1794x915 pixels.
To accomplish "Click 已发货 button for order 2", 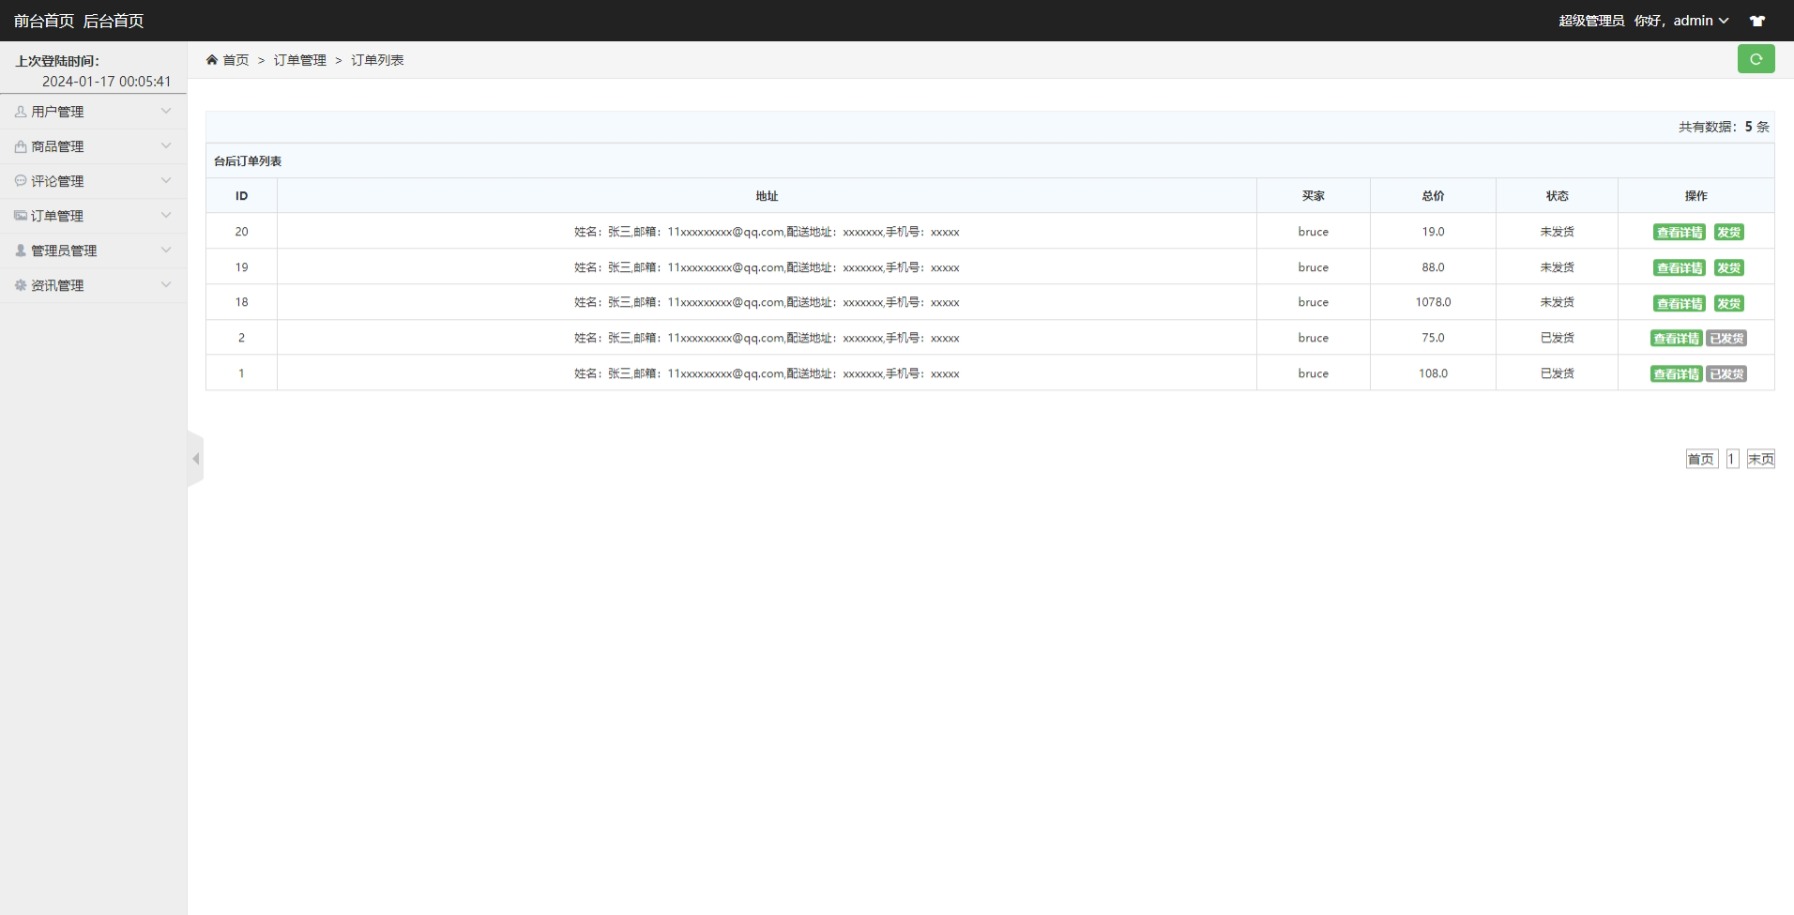I will [x=1727, y=338].
